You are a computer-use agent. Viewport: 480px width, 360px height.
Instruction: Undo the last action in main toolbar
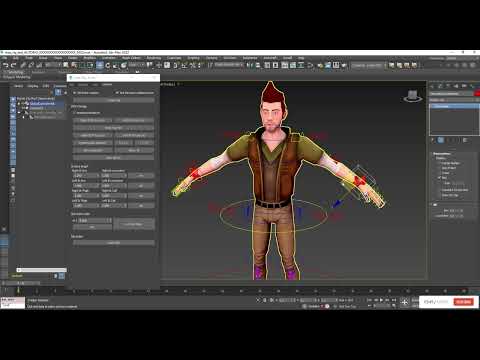tap(5, 65)
